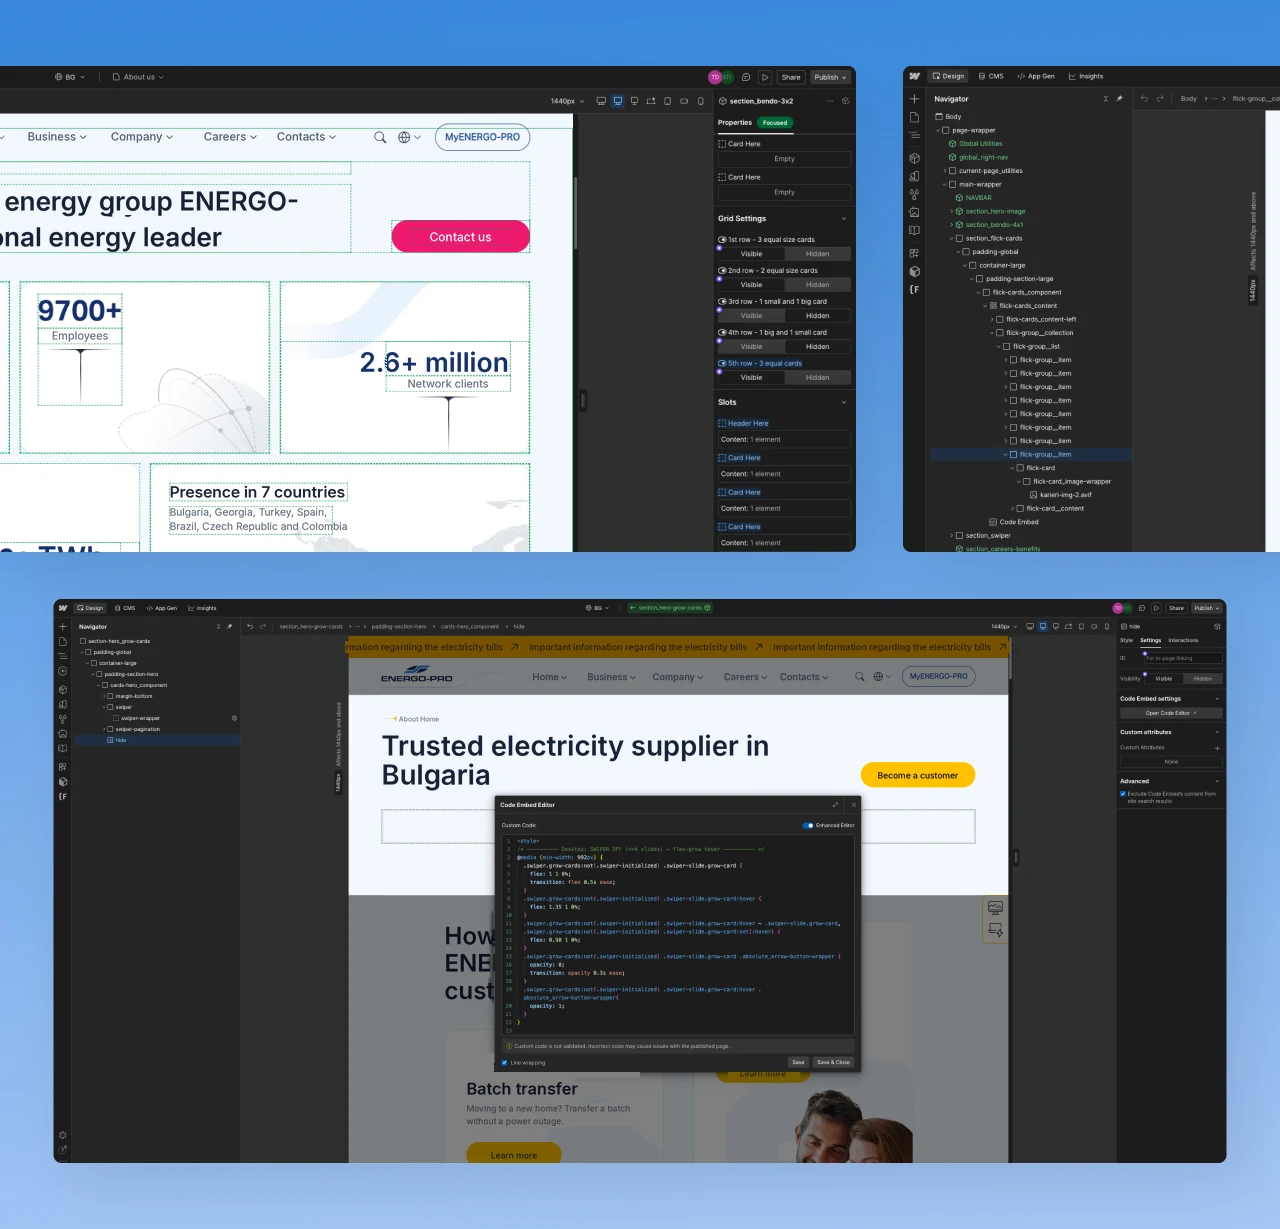Collapse Grid Settings section

click(x=843, y=219)
